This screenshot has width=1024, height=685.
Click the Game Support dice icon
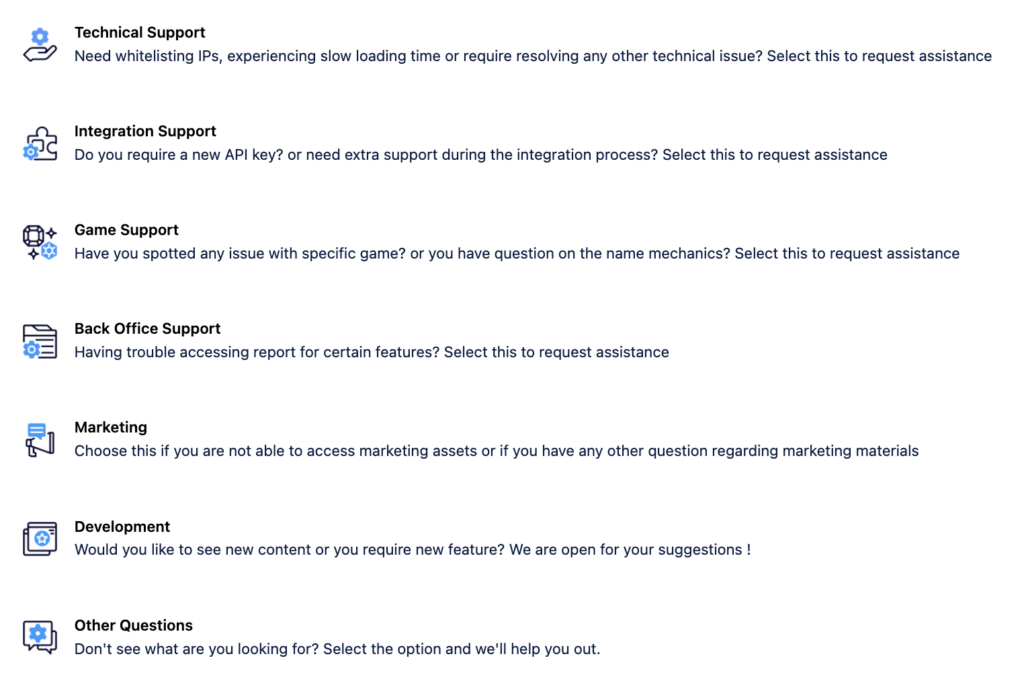coord(40,242)
